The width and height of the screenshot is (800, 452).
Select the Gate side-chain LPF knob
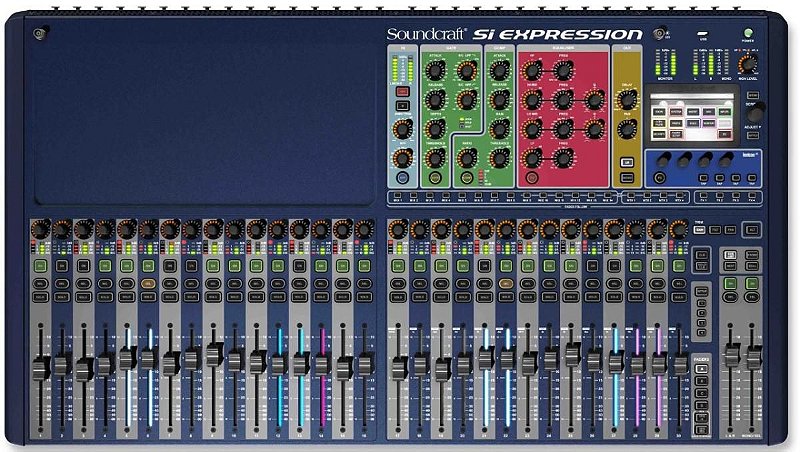click(466, 70)
